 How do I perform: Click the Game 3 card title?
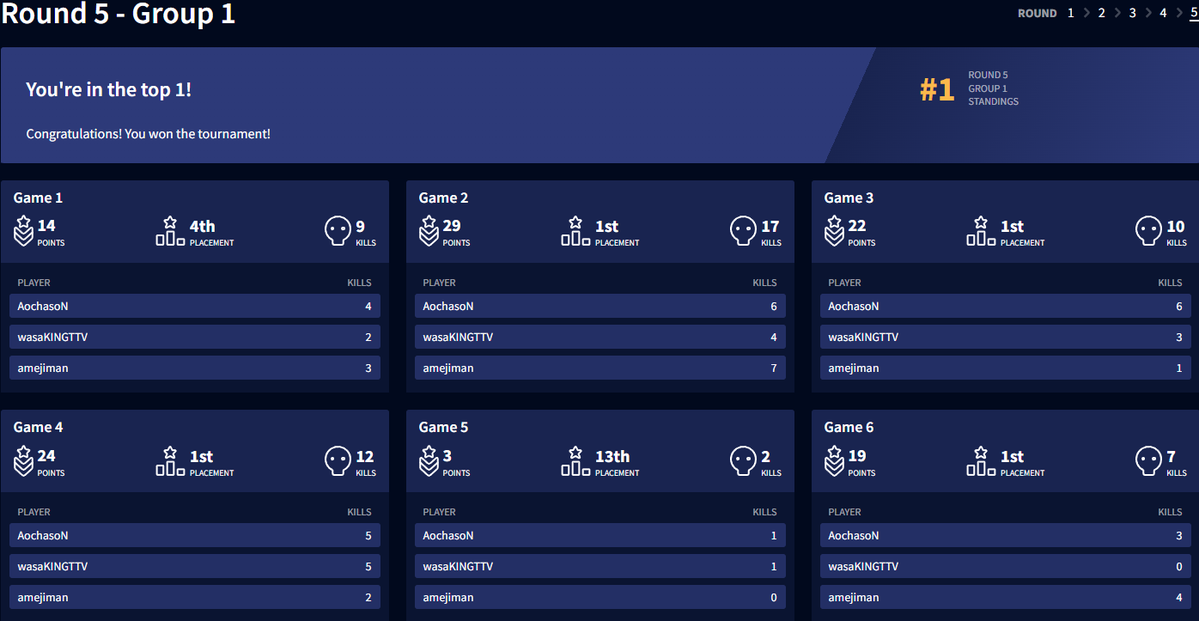pos(849,198)
